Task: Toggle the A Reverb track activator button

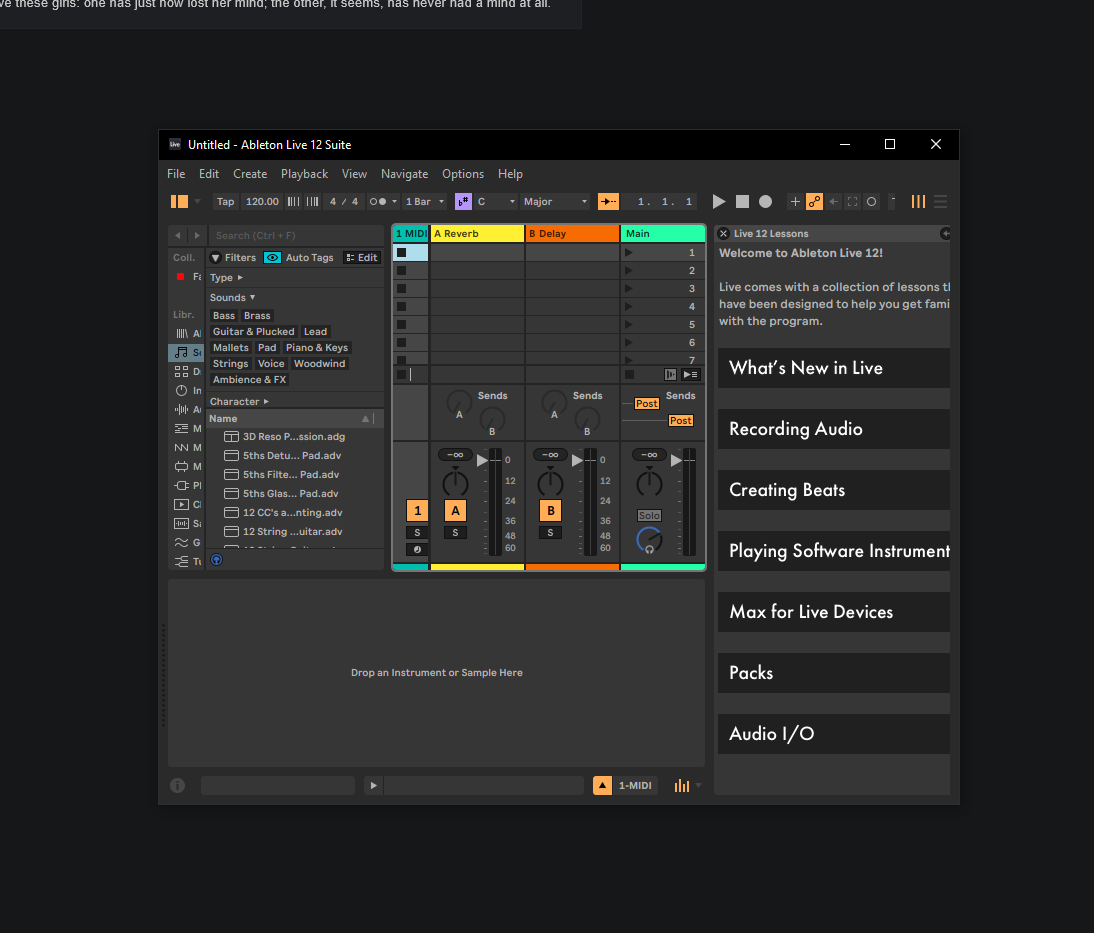Action: tap(456, 511)
